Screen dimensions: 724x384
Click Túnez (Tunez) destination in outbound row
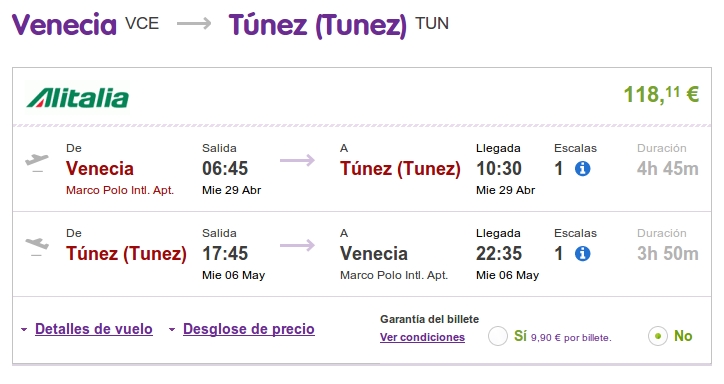tap(400, 169)
